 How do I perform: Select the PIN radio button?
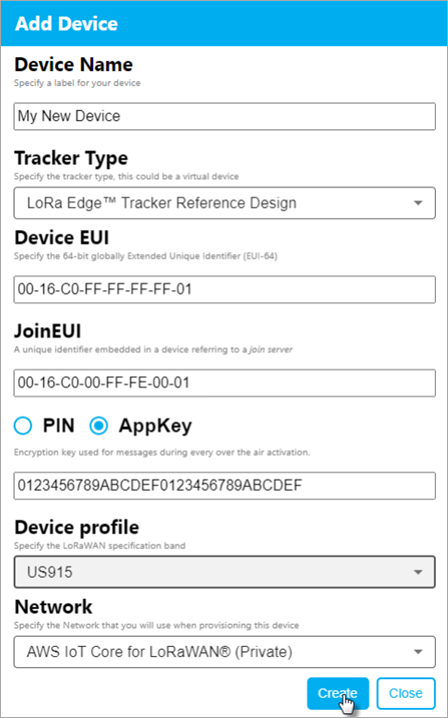point(23,426)
